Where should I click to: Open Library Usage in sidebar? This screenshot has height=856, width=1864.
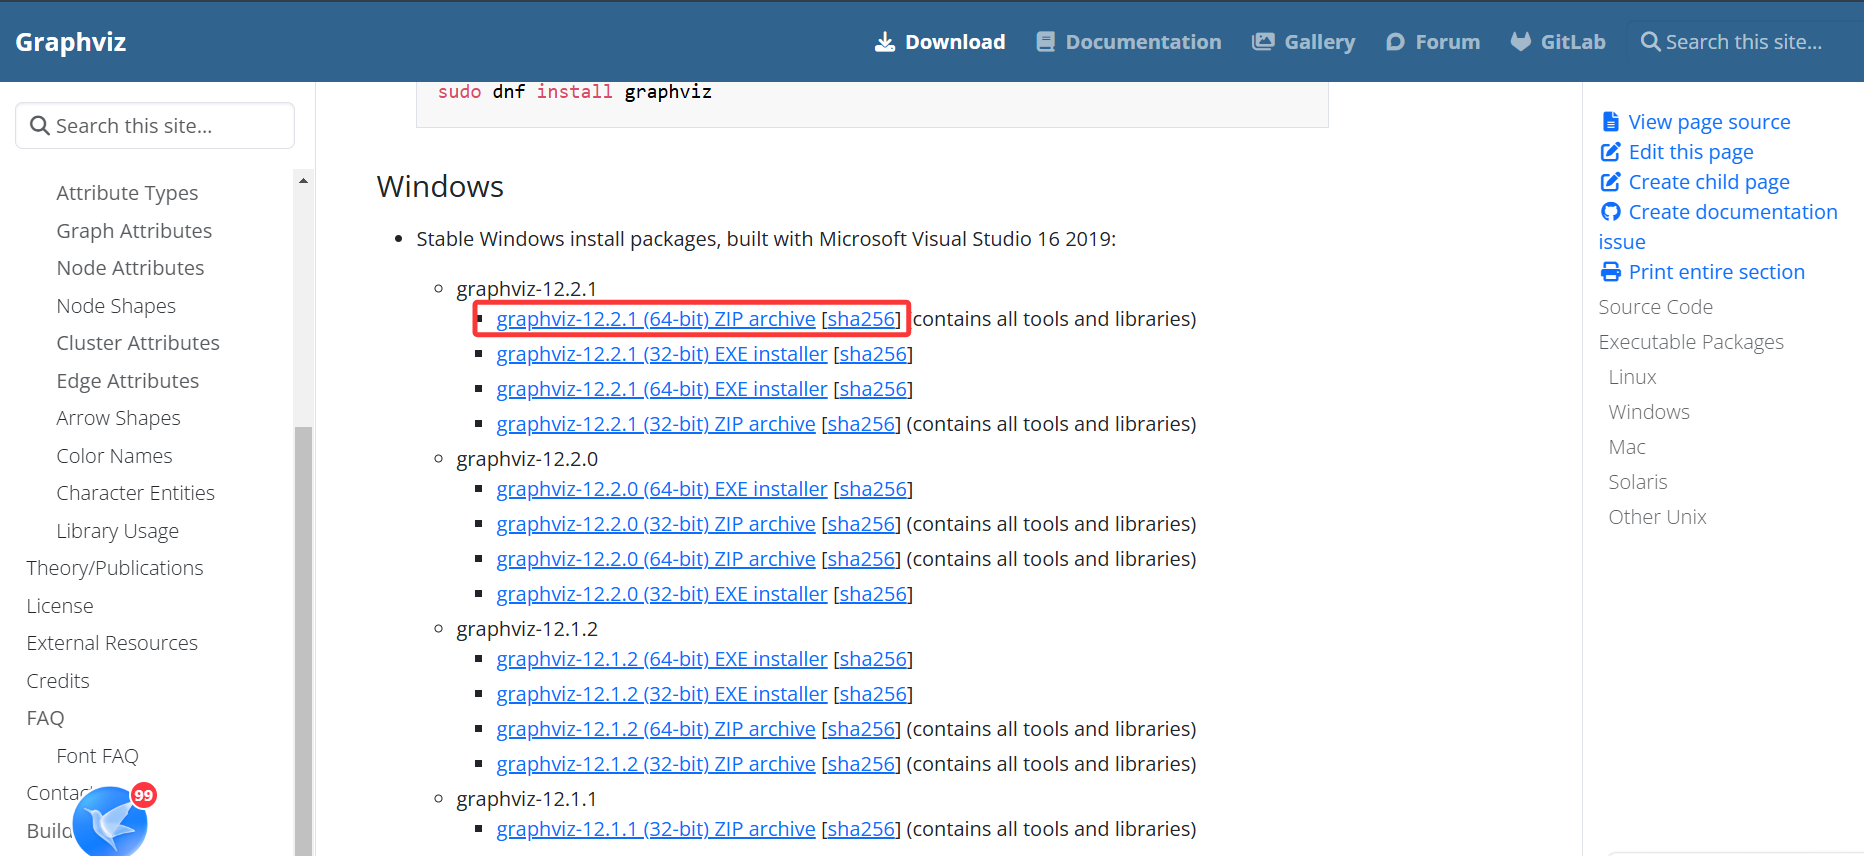click(117, 531)
